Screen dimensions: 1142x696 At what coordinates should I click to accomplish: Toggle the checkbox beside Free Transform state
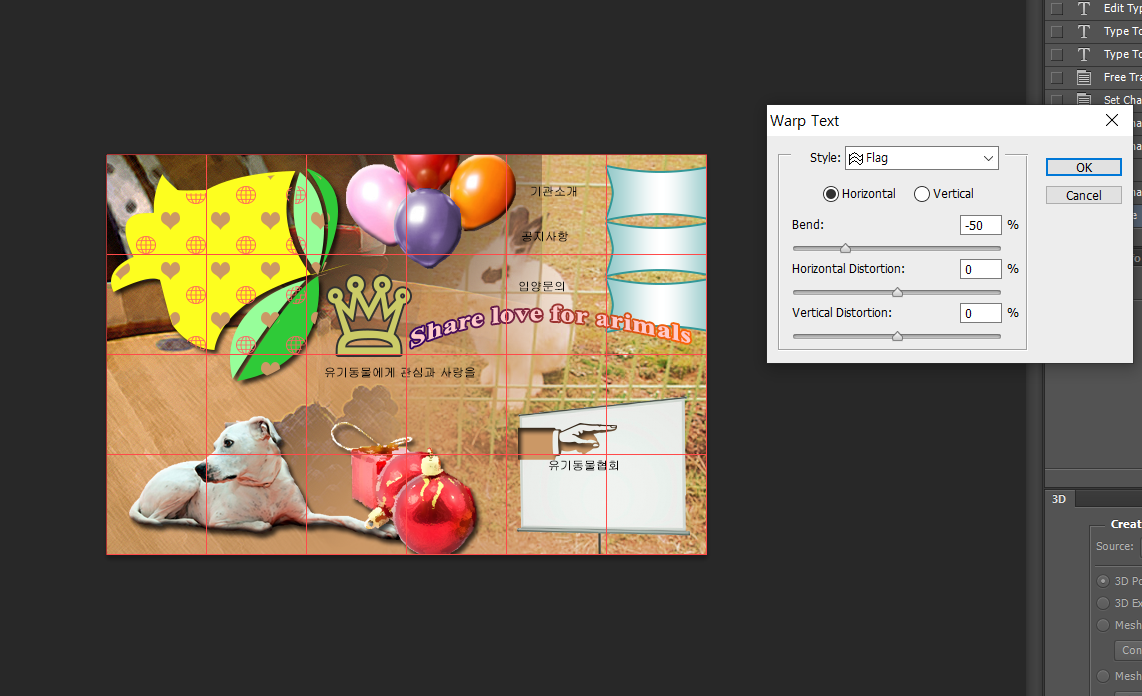tap(1056, 77)
